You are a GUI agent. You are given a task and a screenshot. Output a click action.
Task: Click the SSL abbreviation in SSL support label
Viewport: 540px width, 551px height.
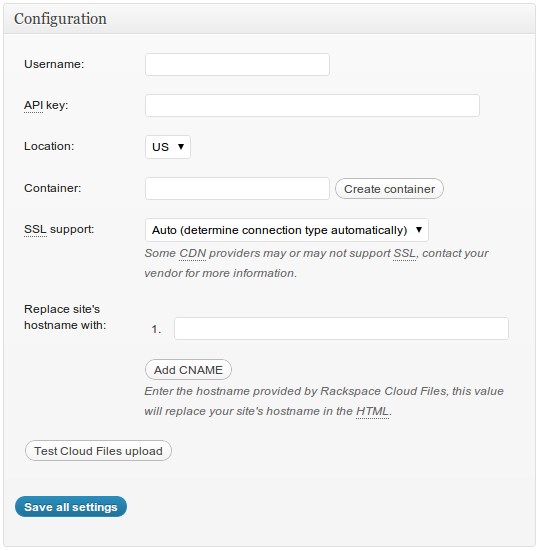pyautogui.click(x=35, y=229)
